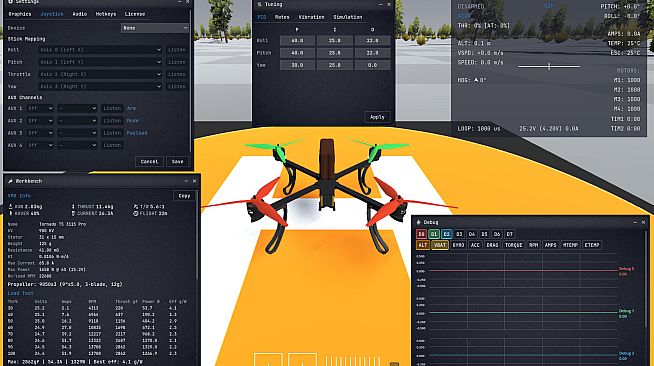Click the CURRENT battery icon in Workbench

tap(73, 213)
